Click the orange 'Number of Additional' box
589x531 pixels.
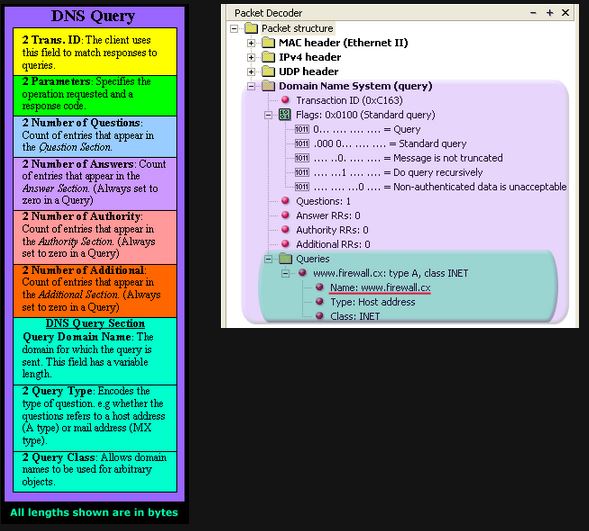click(x=95, y=291)
